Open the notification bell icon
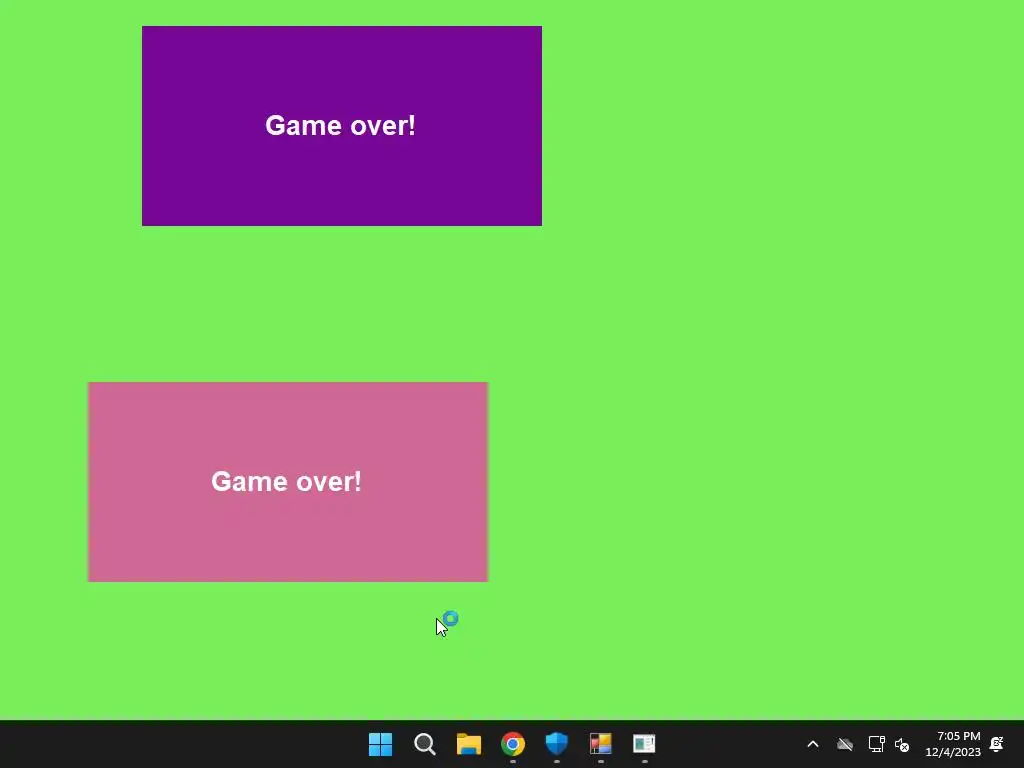 pyautogui.click(x=997, y=744)
